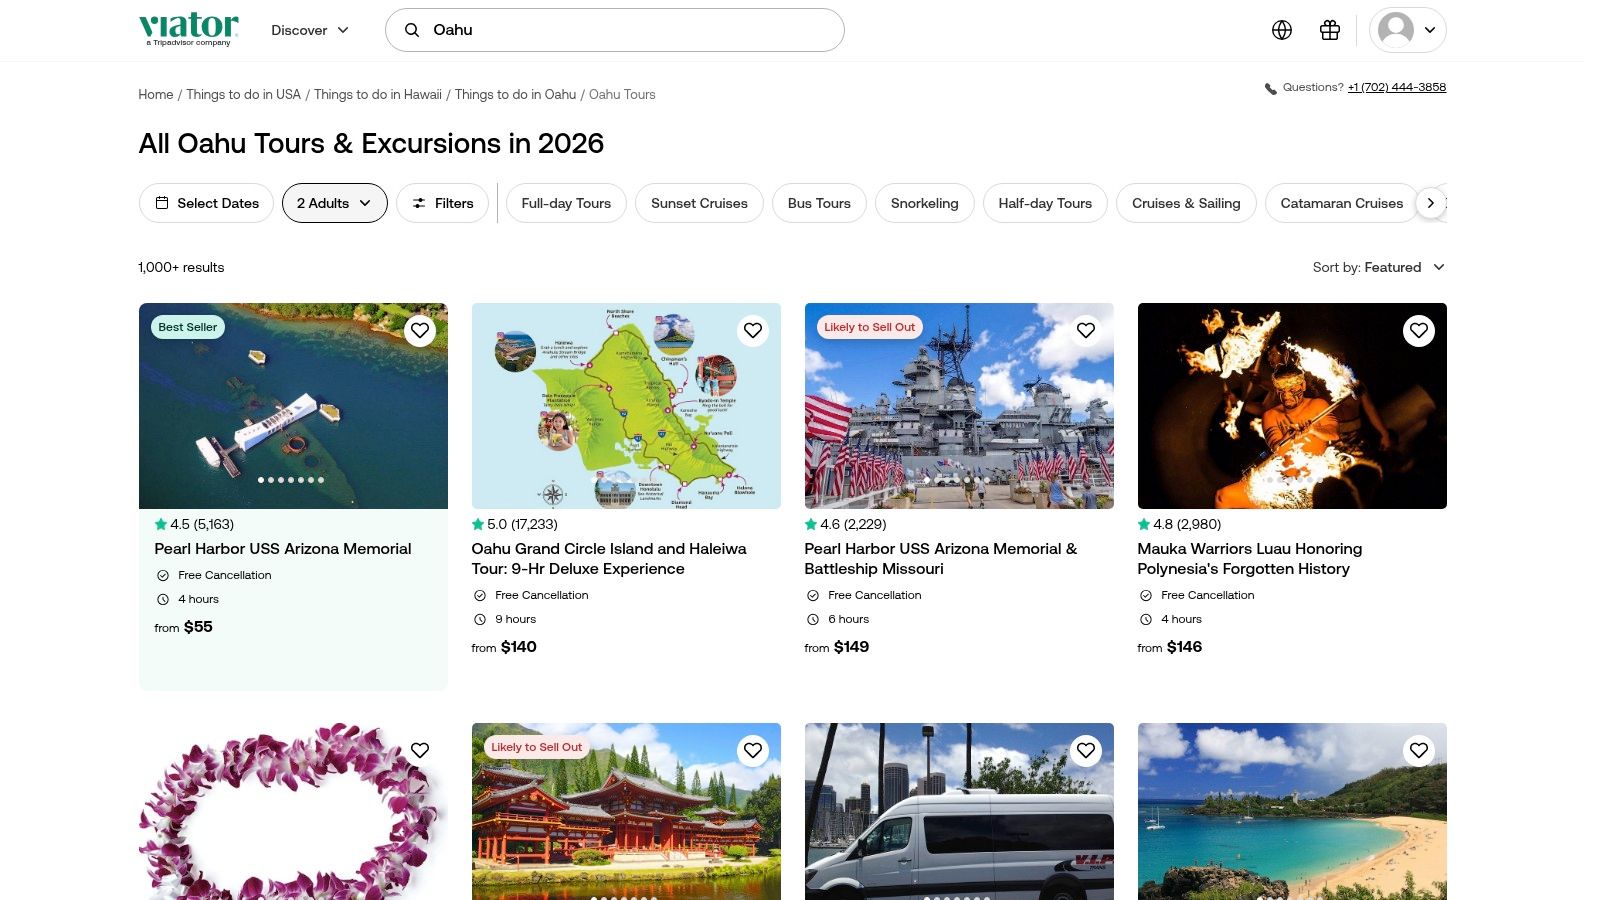1600x900 pixels.
Task: Open Sort by Featured dropdown
Action: (1378, 267)
